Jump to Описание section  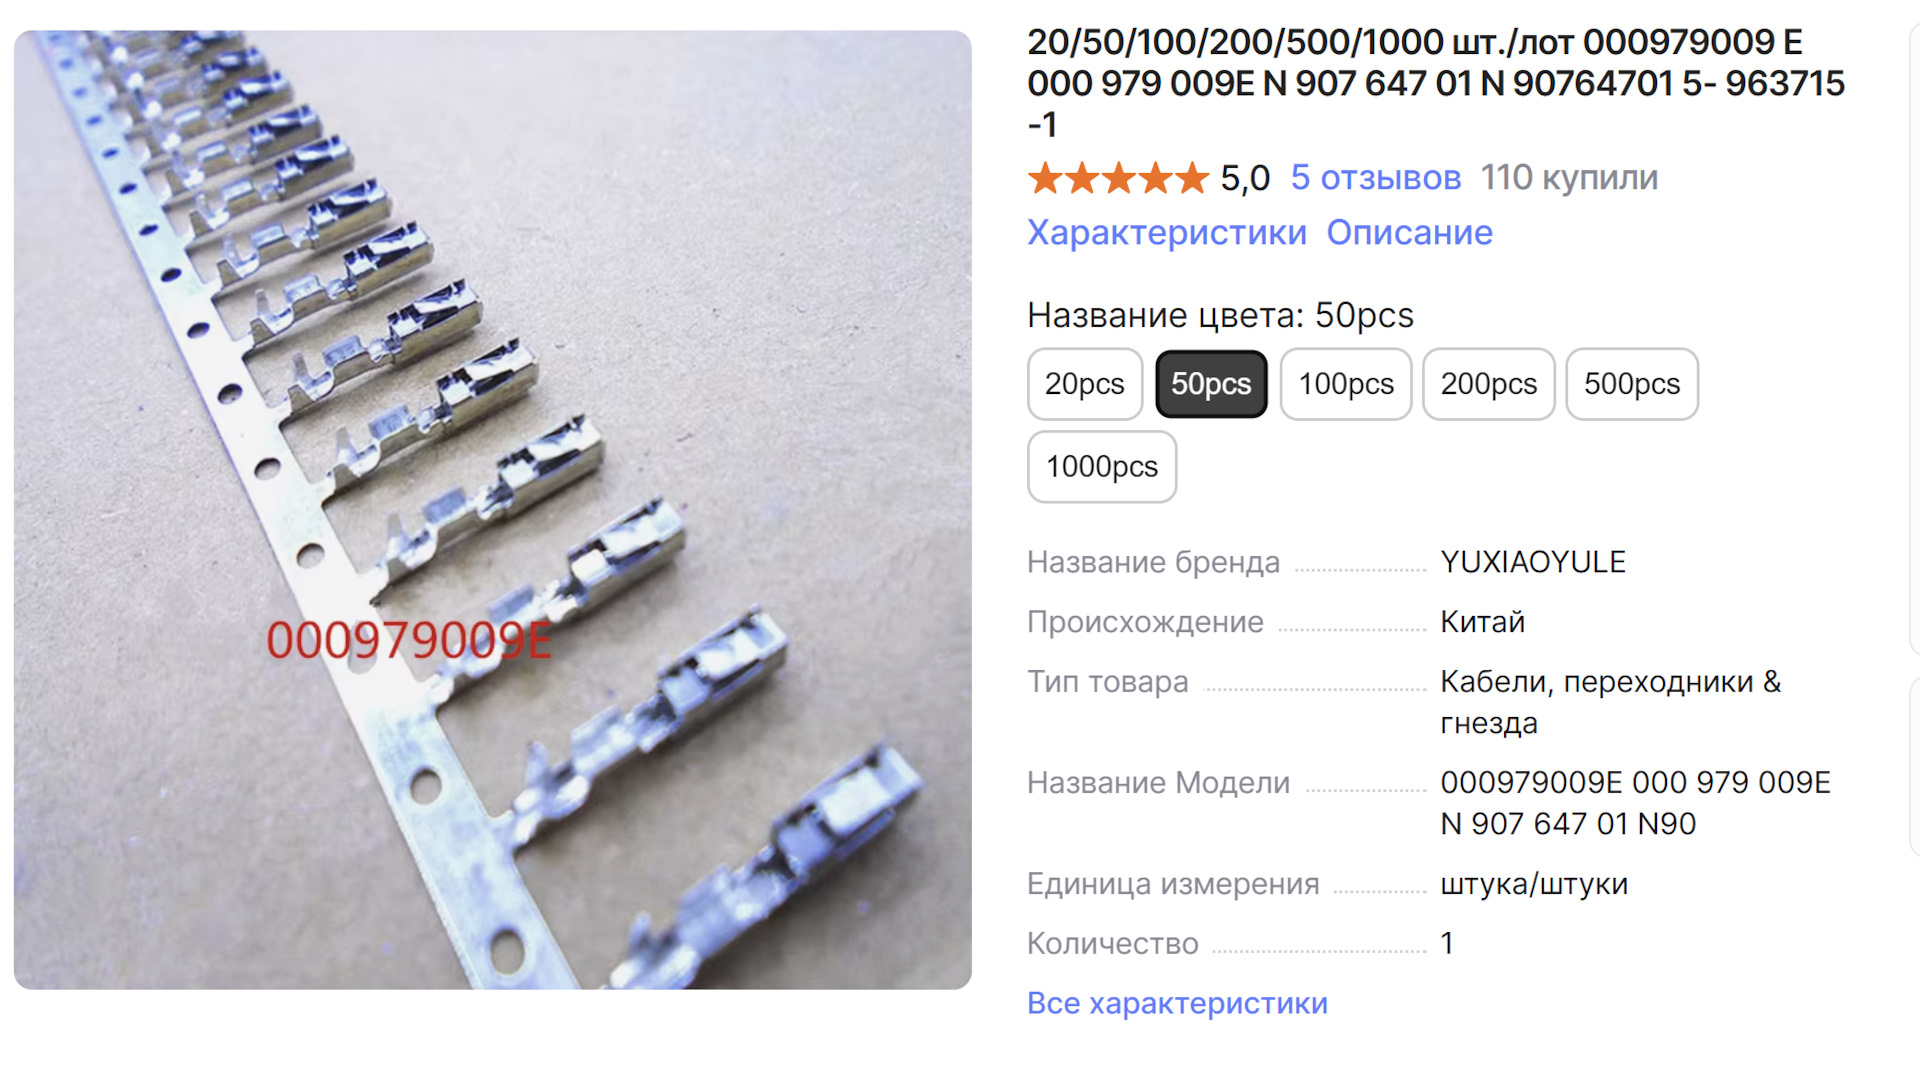pyautogui.click(x=1409, y=233)
